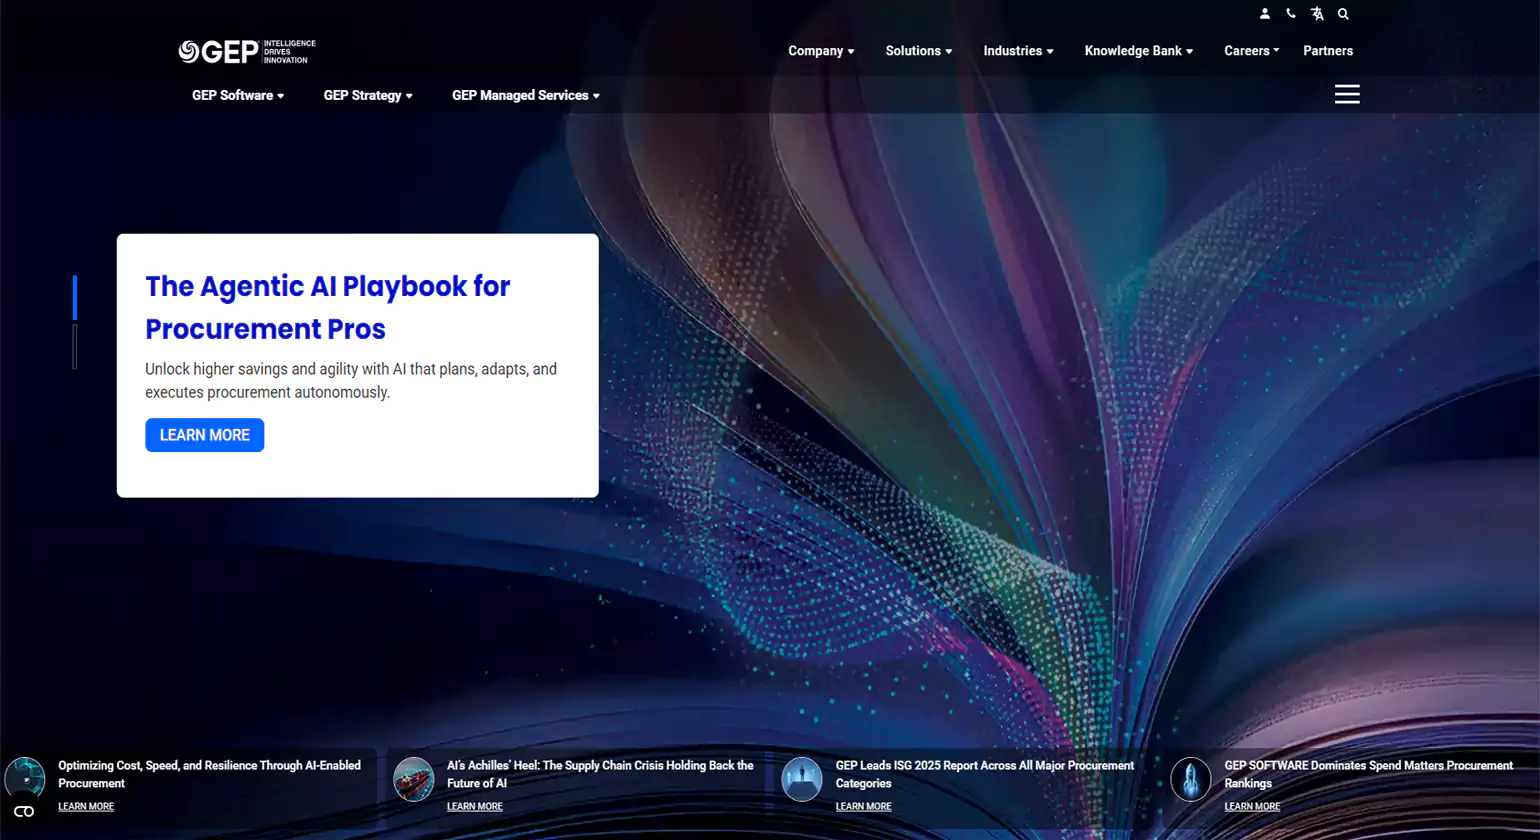Select the first hero slide indicator
Viewport: 1540px width, 840px height.
(75, 298)
